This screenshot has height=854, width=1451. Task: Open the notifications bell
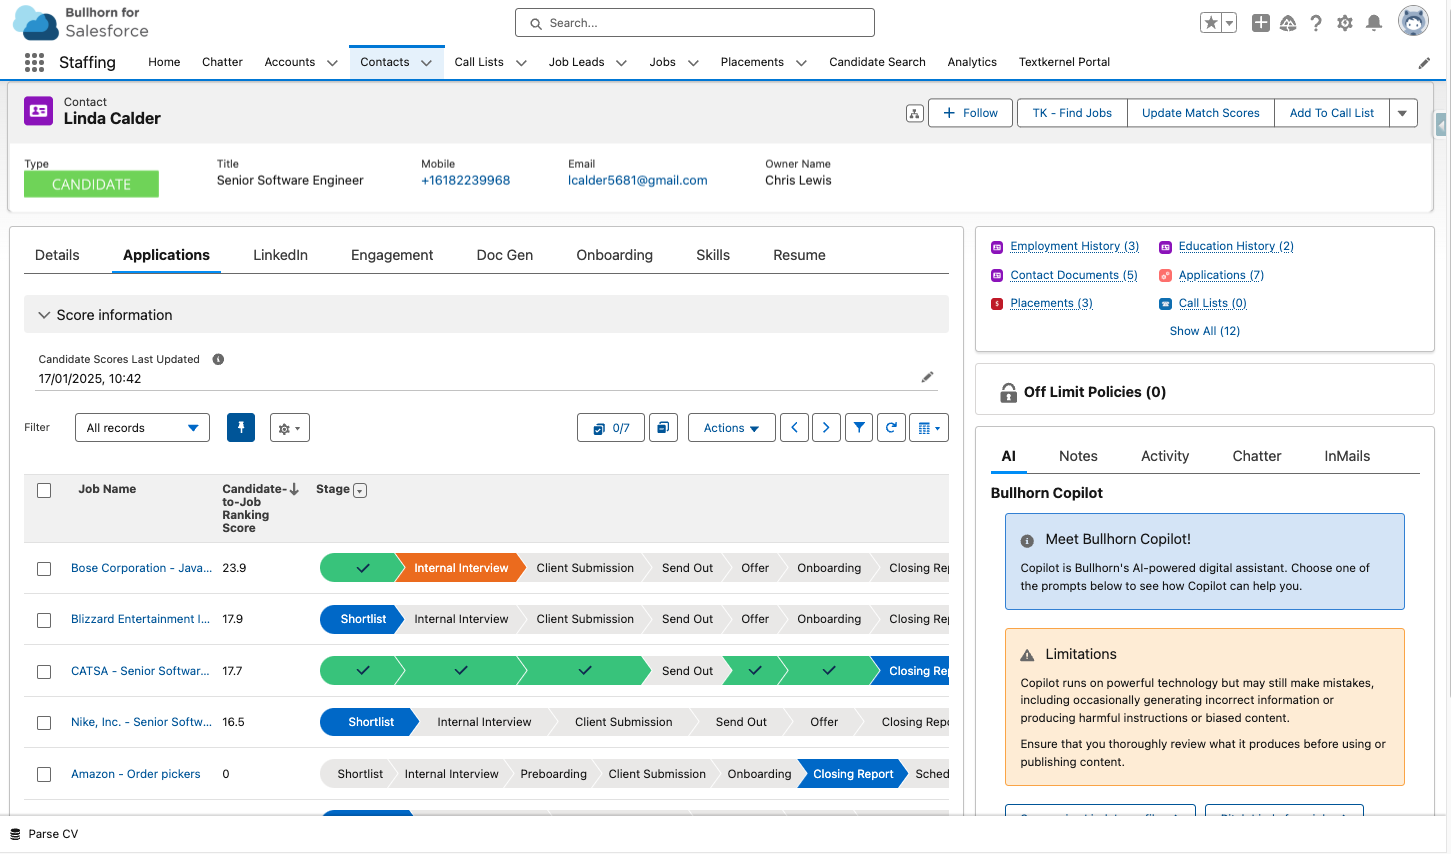[1374, 23]
